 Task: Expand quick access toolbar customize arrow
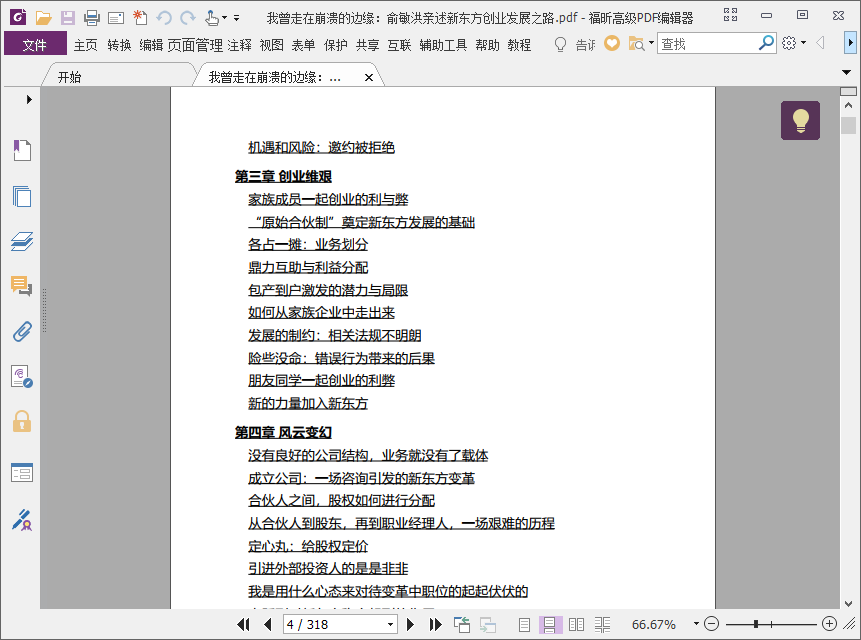pyautogui.click(x=236, y=18)
